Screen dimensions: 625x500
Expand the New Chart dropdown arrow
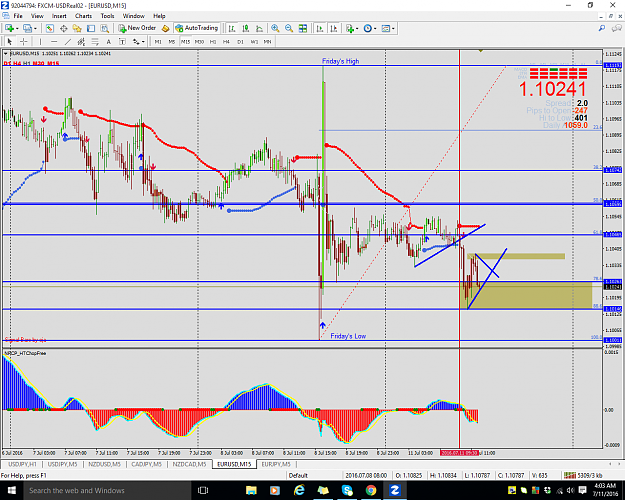17,28
